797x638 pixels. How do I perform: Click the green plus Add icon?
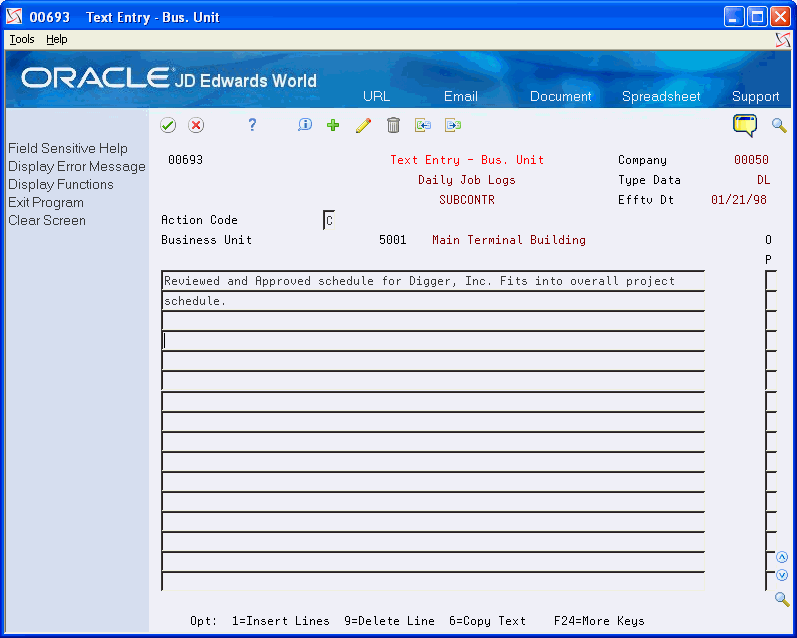(x=333, y=125)
